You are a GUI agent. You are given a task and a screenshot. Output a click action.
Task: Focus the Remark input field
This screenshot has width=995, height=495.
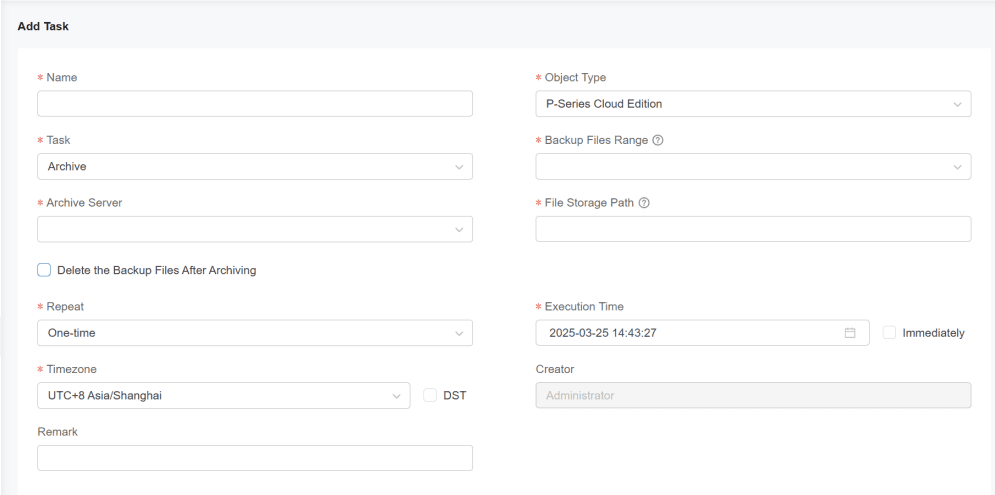pyautogui.click(x=255, y=458)
